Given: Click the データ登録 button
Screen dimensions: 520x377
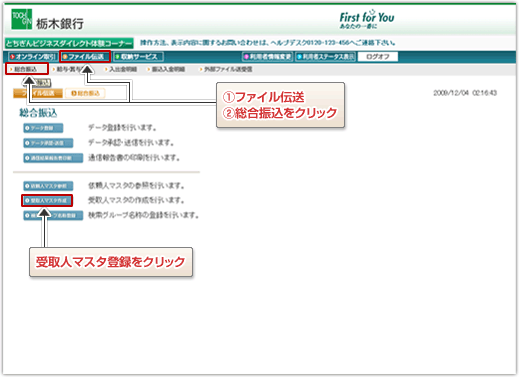Looking at the screenshot, I should pyautogui.click(x=43, y=128).
